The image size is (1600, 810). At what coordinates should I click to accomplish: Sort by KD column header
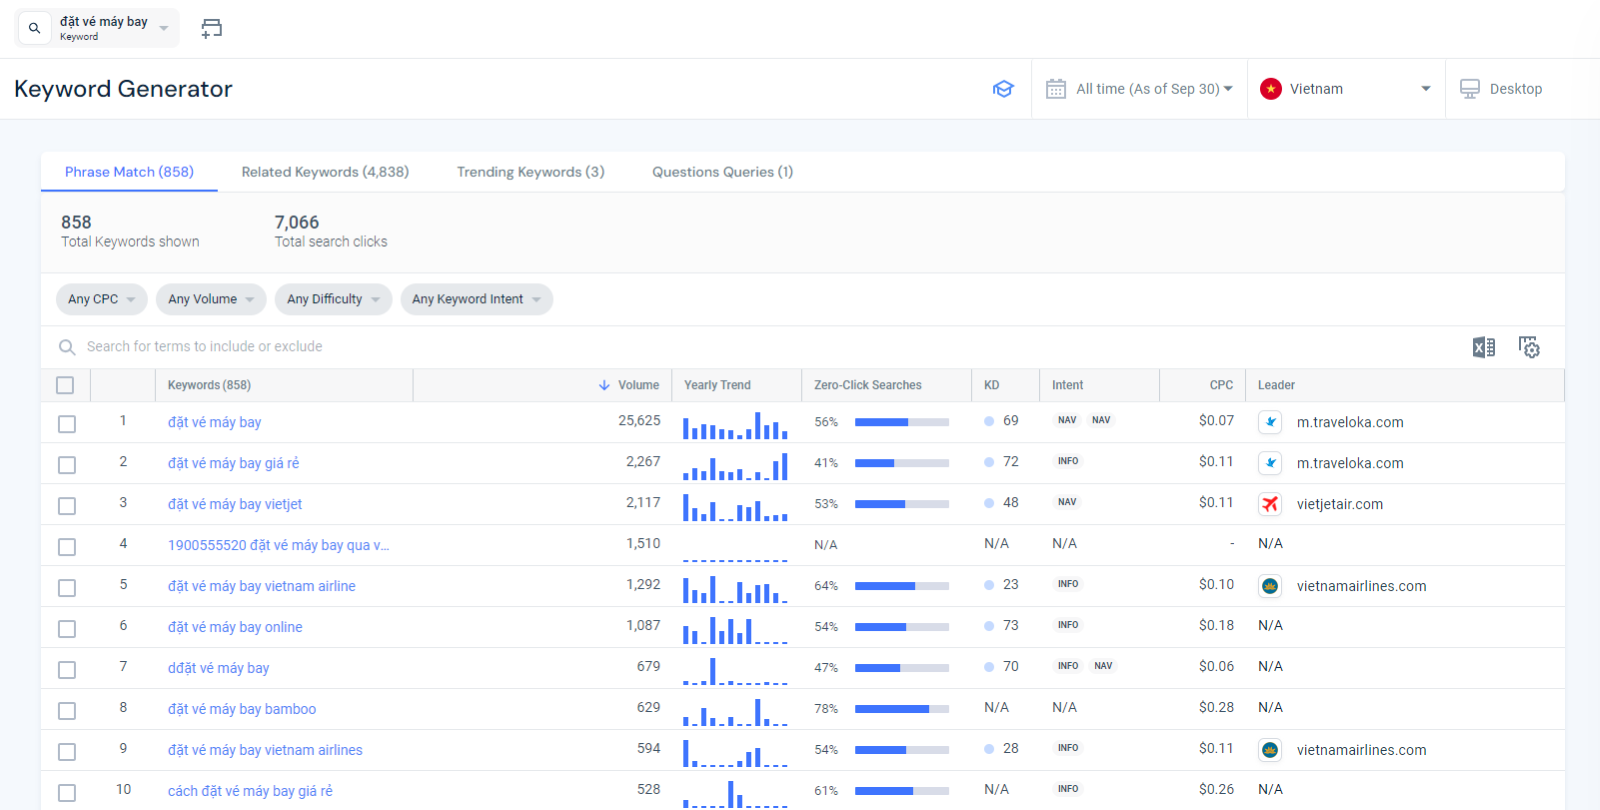click(x=991, y=385)
